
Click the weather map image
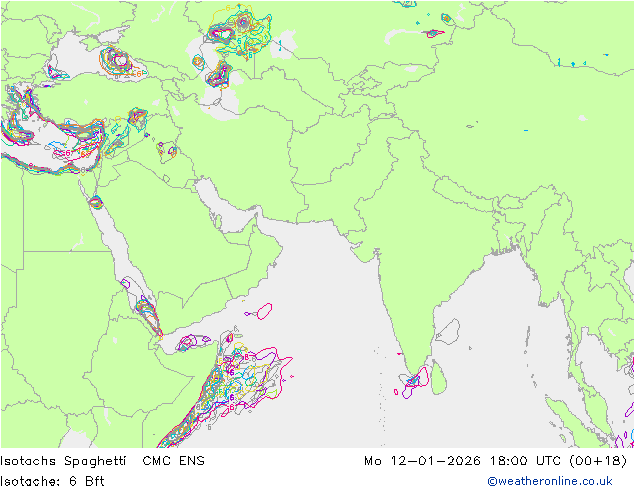[x=317, y=224]
